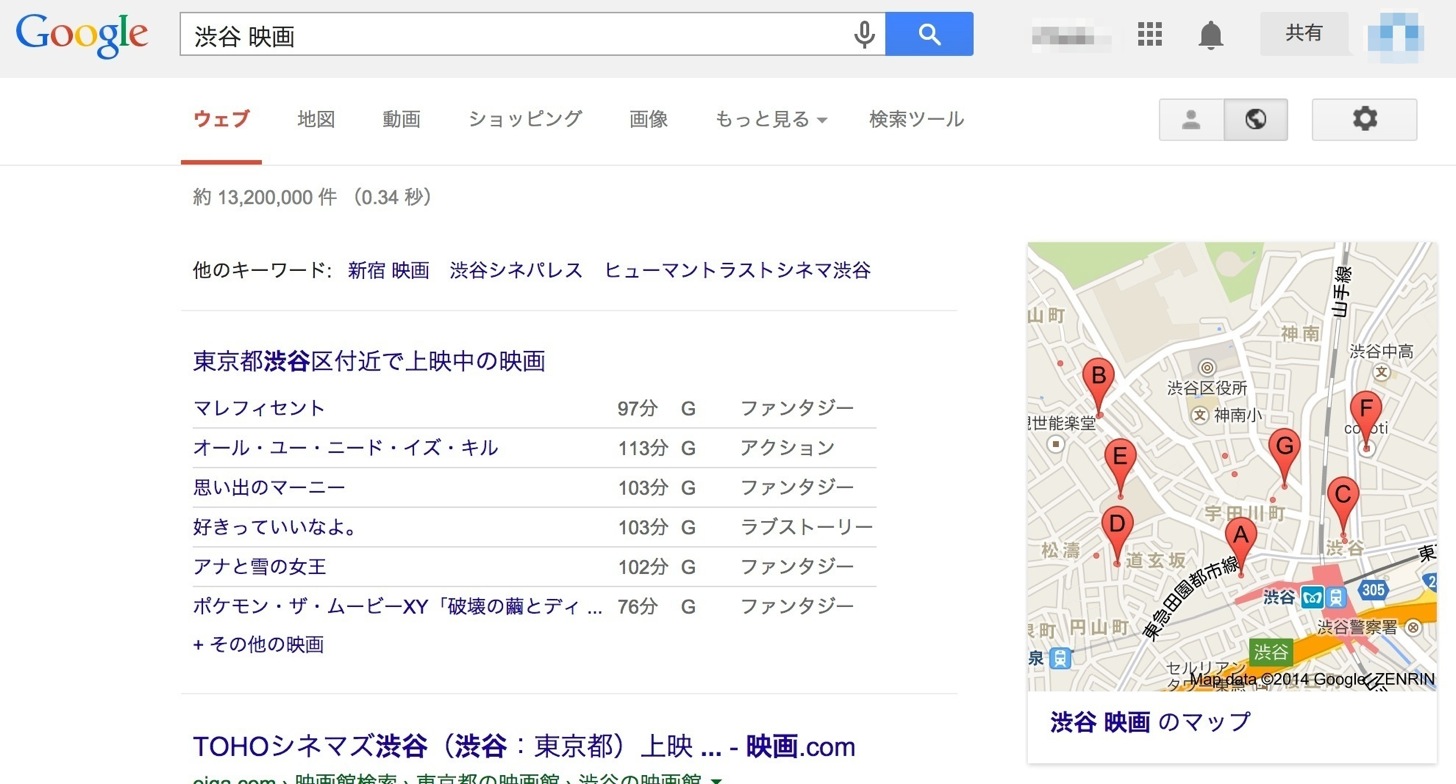Click map pin E on the map
This screenshot has height=784, width=1456.
click(x=1120, y=469)
